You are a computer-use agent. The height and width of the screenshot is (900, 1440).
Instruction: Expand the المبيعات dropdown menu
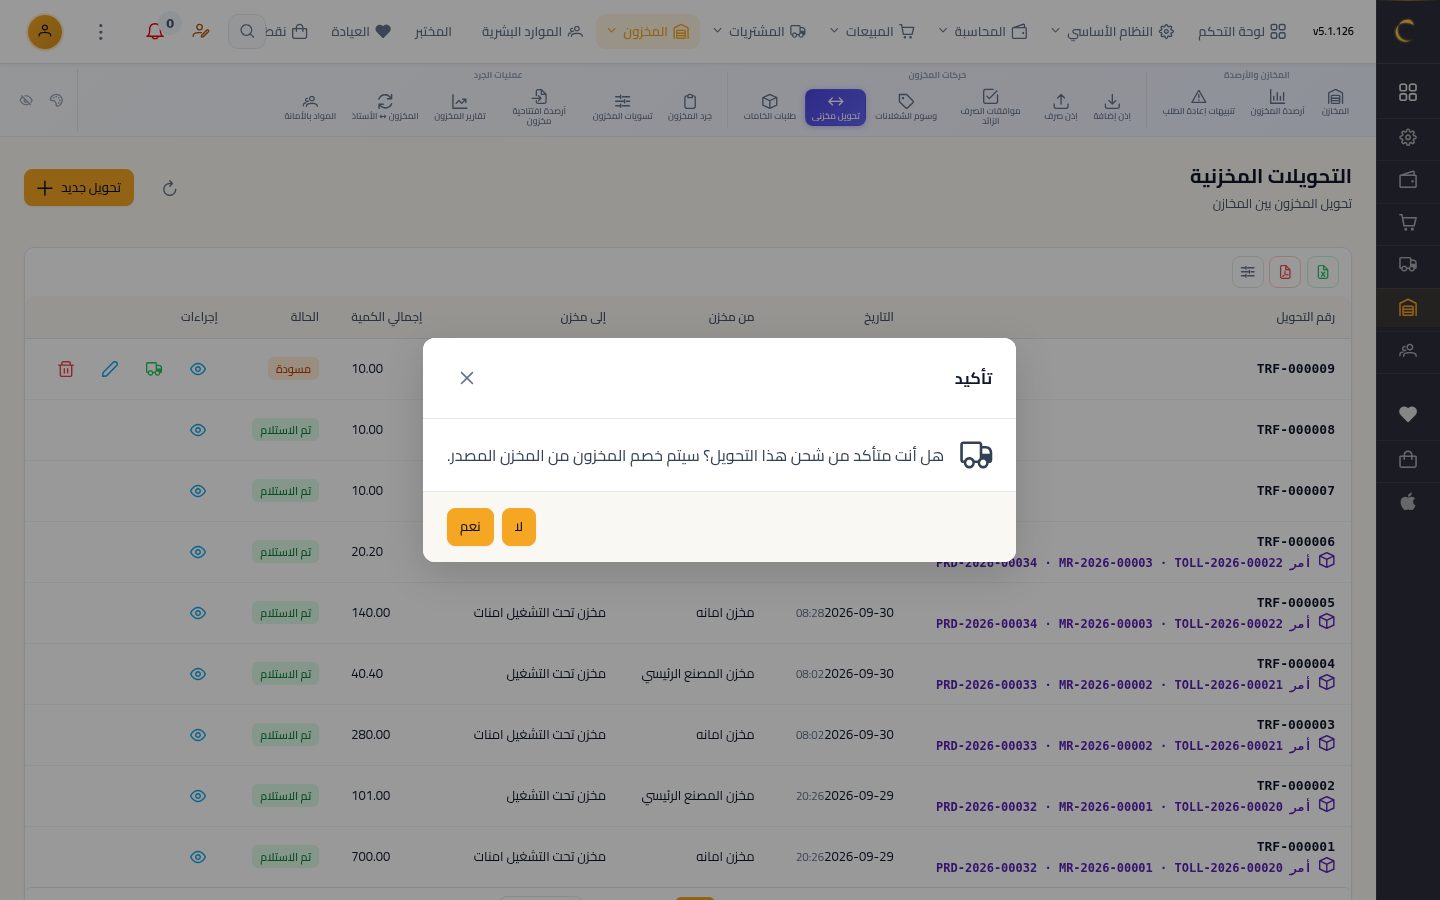click(x=872, y=32)
